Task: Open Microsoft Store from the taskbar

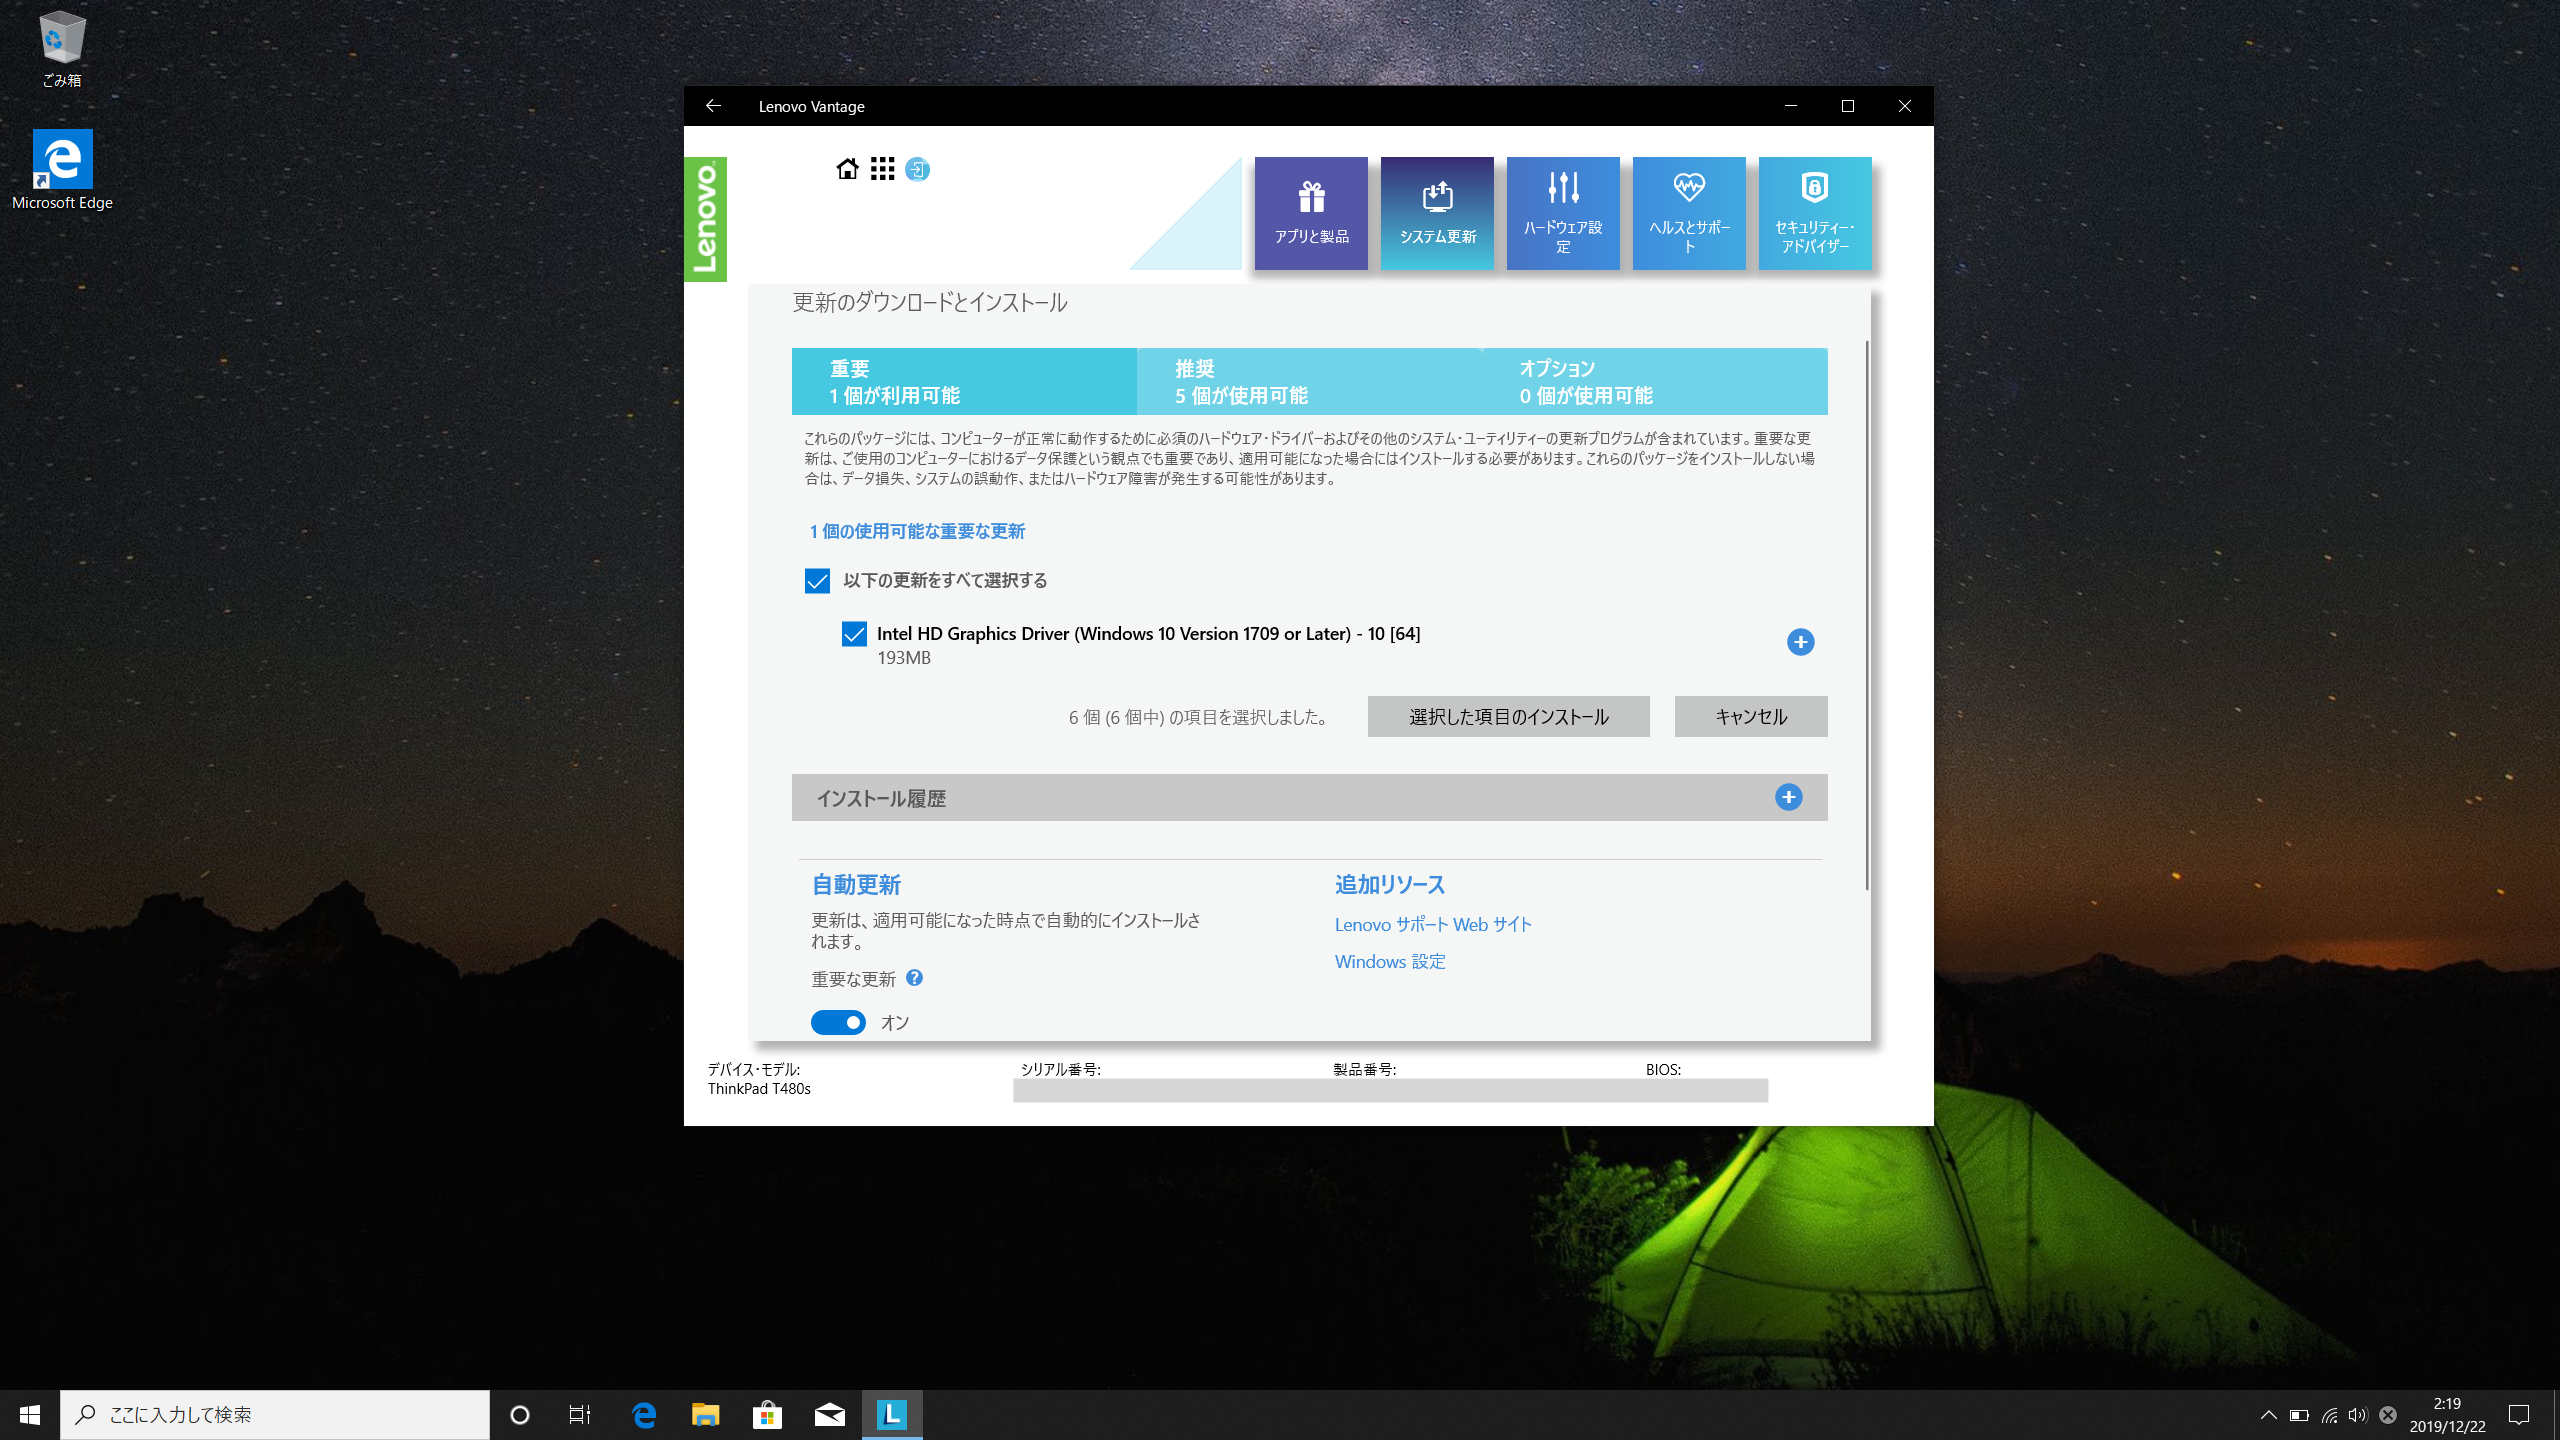Action: click(768, 1415)
